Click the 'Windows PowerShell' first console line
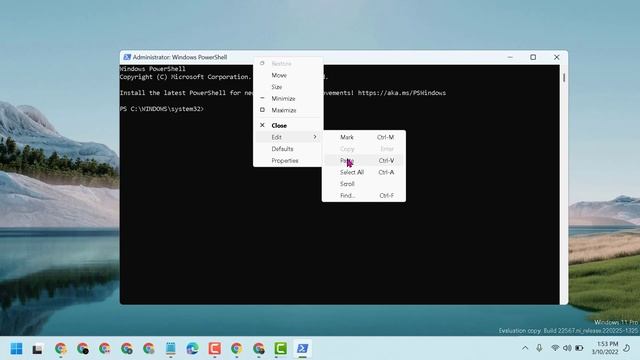This screenshot has height=360, width=640. pyautogui.click(x=153, y=69)
